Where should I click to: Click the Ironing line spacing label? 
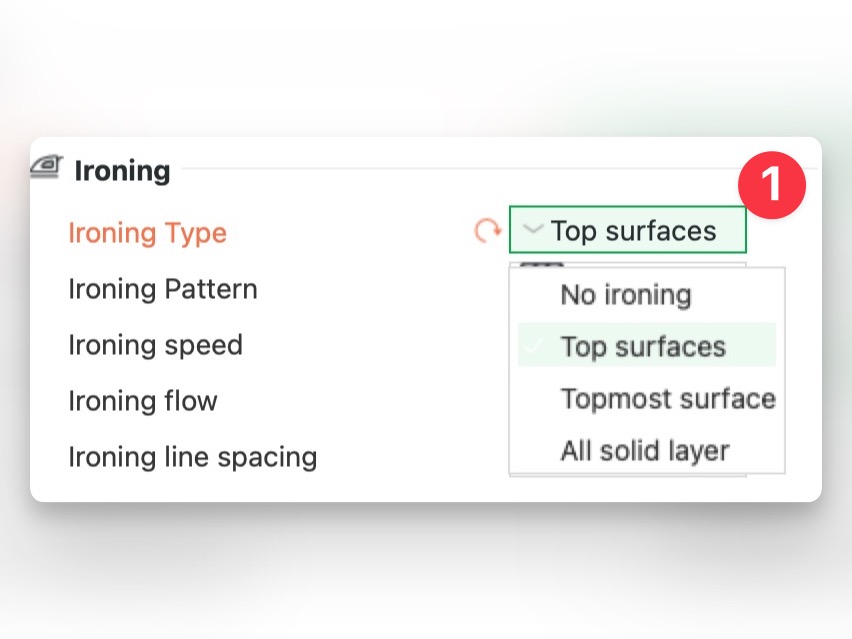(193, 457)
